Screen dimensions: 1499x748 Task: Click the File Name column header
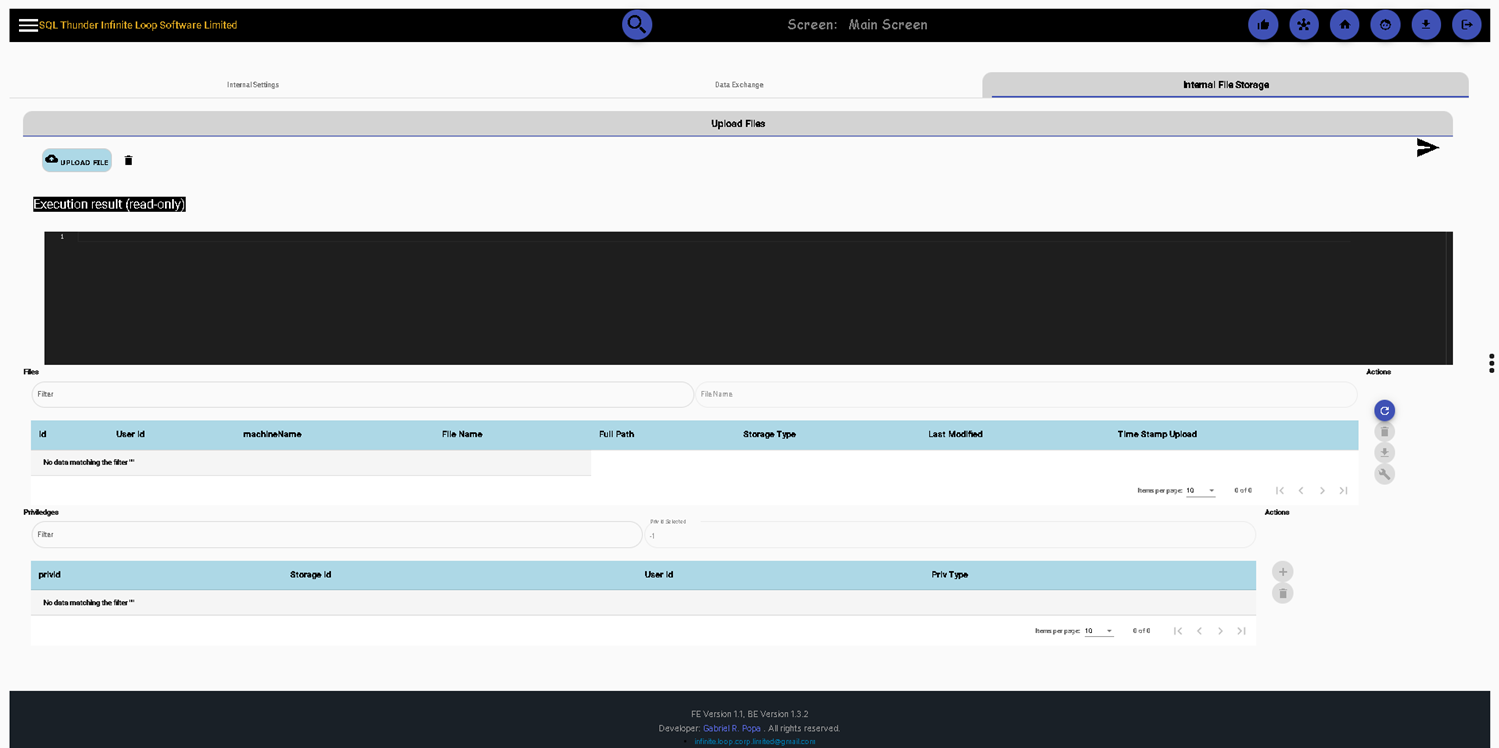[462, 434]
